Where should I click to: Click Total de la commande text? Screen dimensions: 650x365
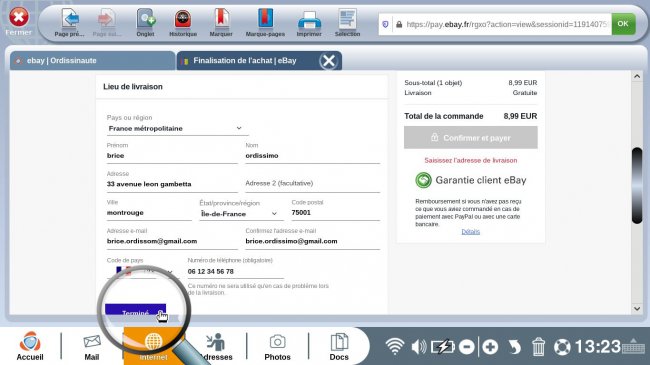click(x=444, y=117)
